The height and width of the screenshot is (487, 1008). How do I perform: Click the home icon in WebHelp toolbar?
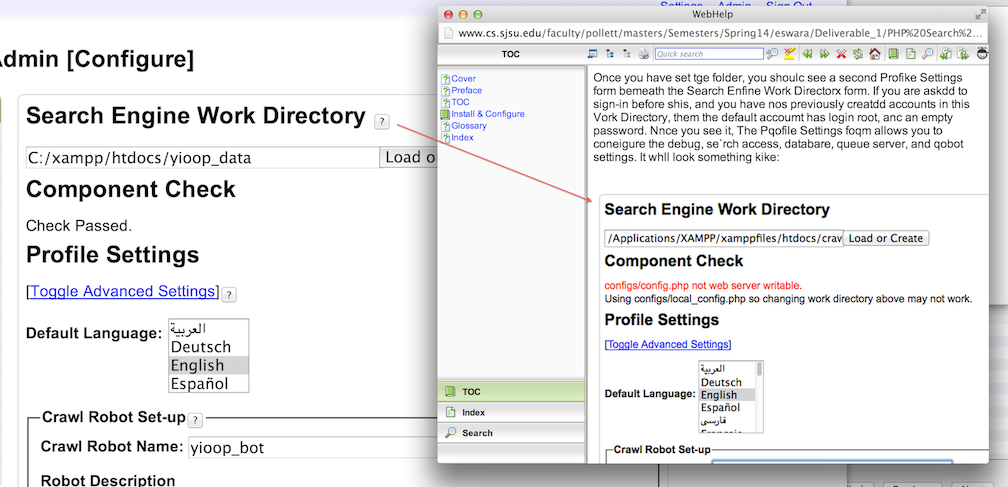pos(875,54)
